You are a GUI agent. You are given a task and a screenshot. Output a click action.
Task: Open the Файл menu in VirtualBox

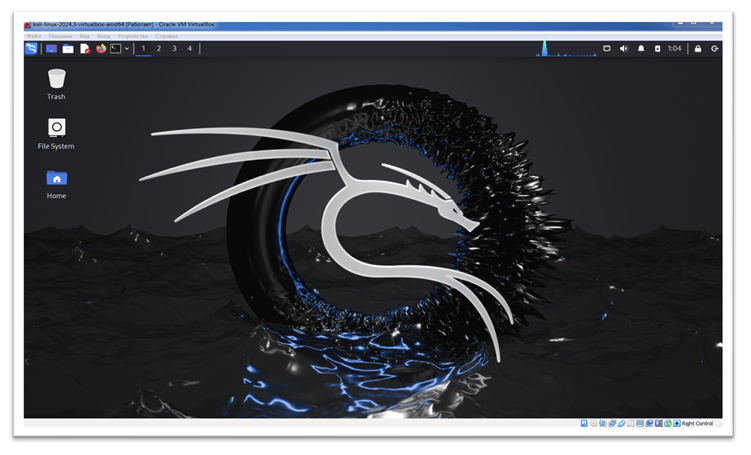tap(34, 36)
